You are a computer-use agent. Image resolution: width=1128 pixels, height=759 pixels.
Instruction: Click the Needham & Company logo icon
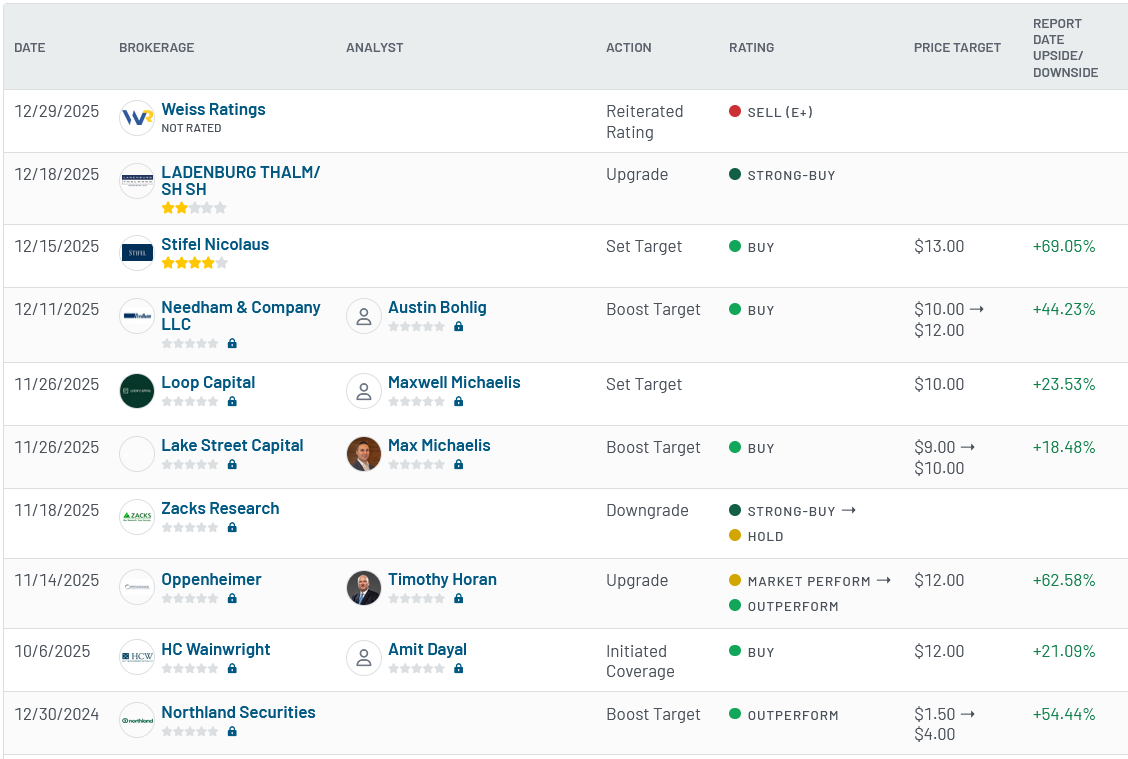point(137,316)
